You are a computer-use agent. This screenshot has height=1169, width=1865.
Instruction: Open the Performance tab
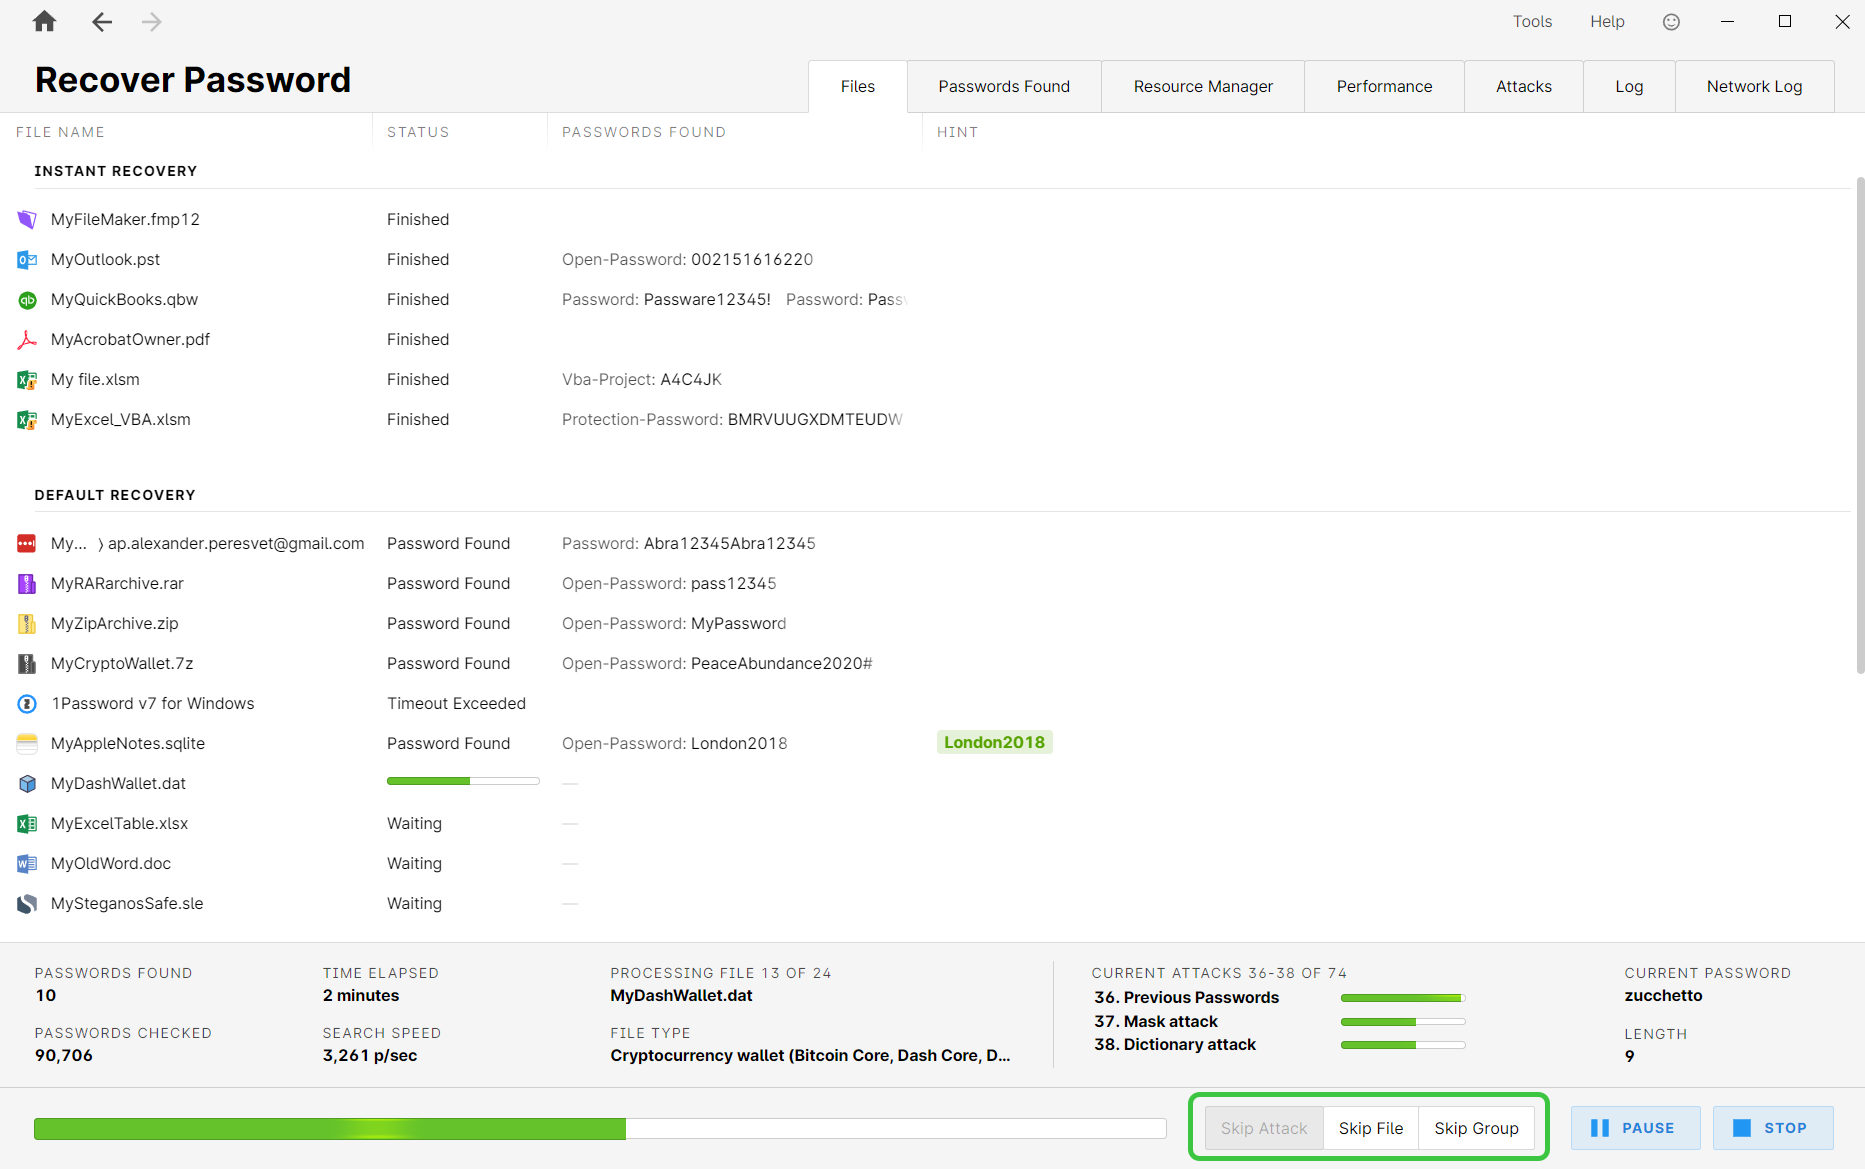[1384, 86]
